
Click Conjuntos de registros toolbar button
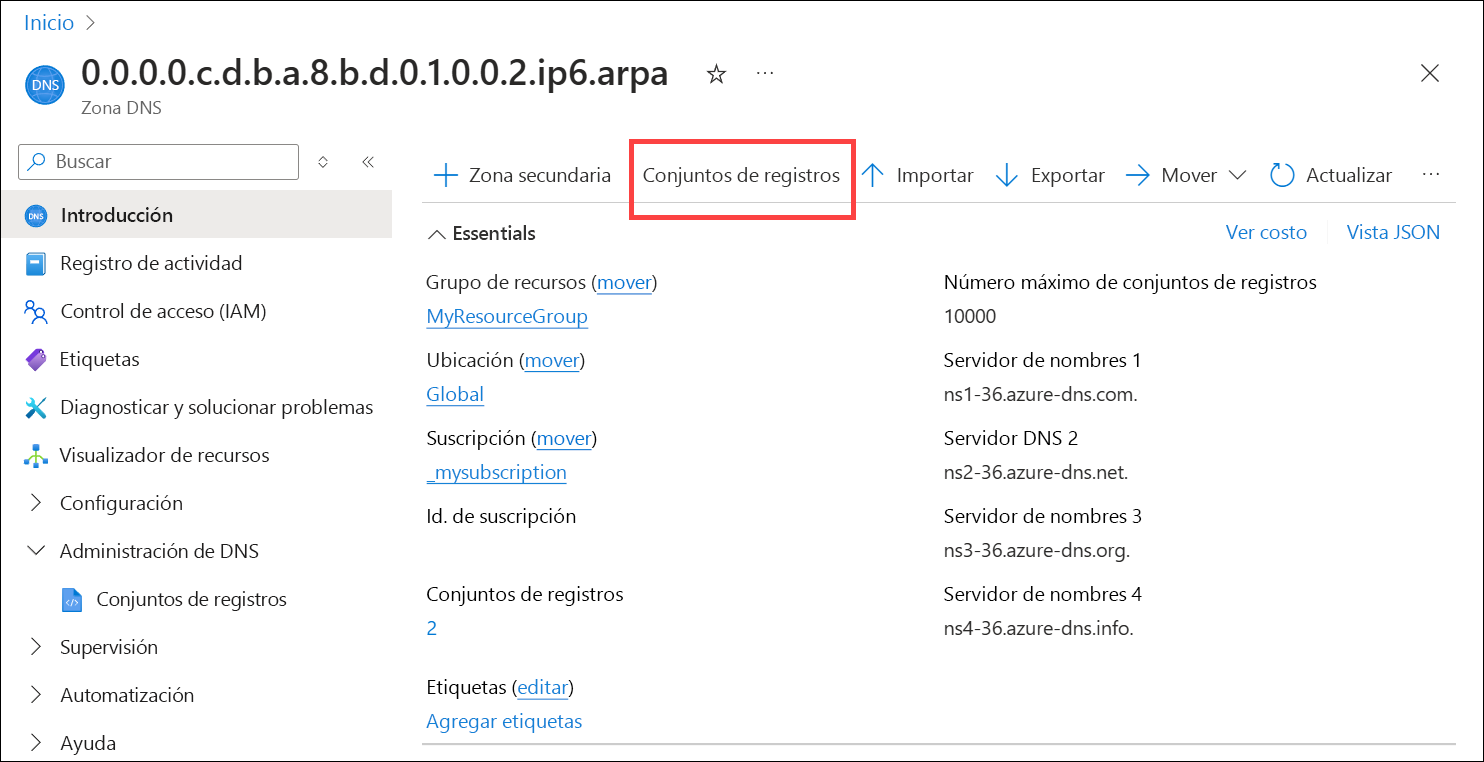(741, 175)
